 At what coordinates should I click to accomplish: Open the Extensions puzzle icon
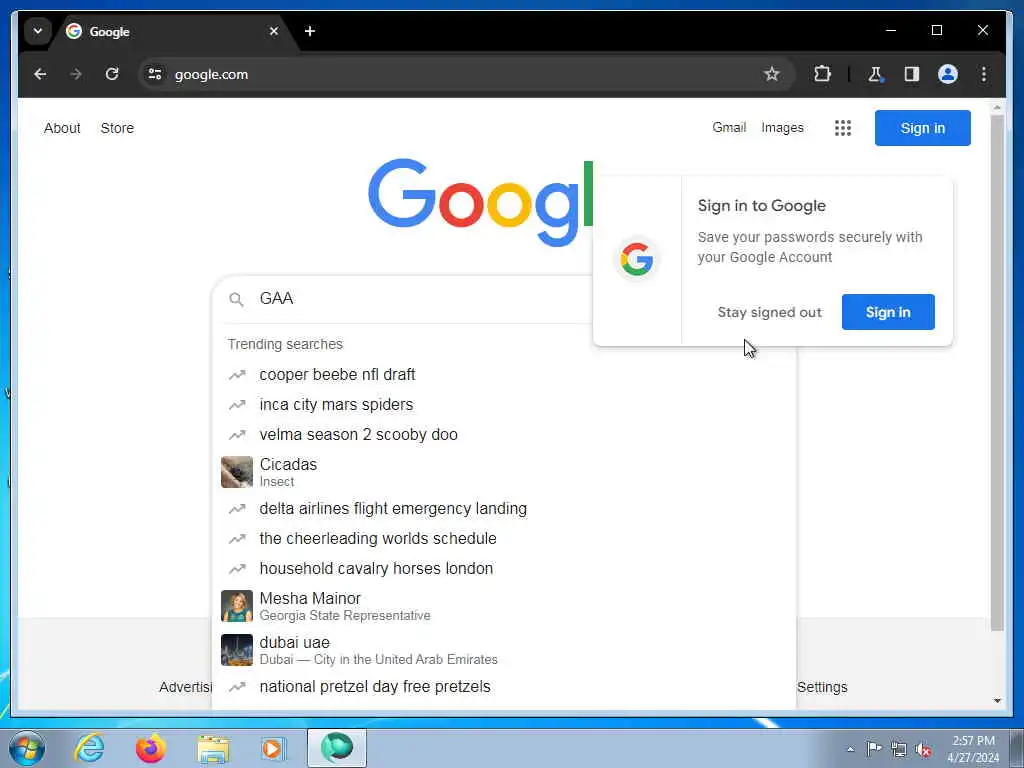[x=822, y=74]
